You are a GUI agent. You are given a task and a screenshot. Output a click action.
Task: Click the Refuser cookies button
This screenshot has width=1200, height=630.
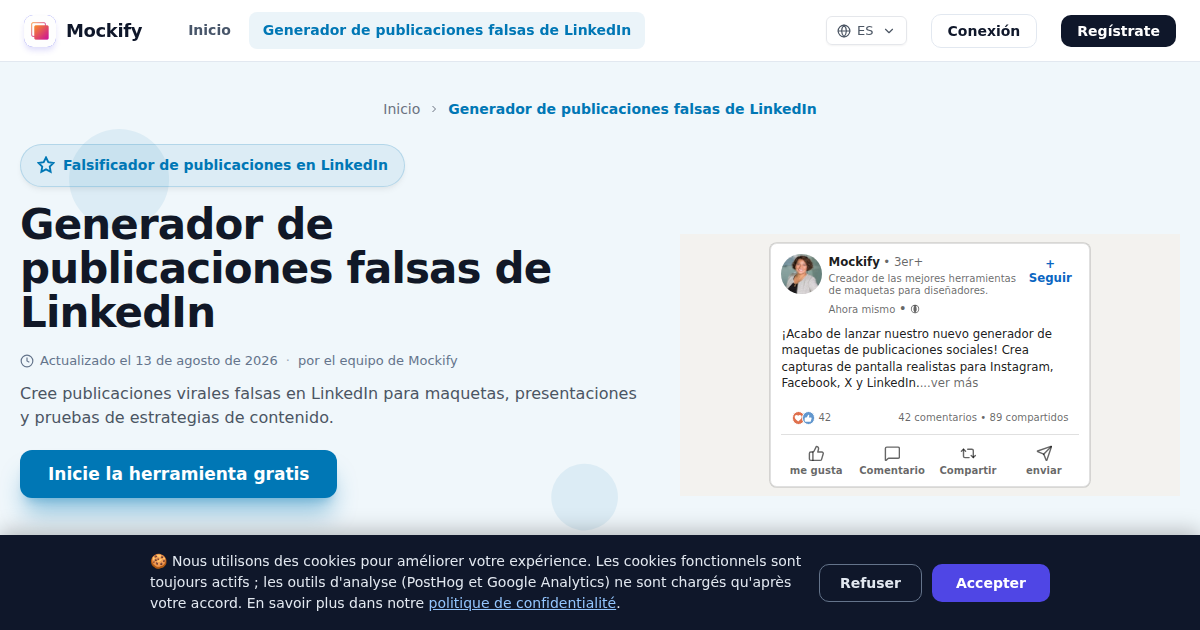pyautogui.click(x=870, y=583)
